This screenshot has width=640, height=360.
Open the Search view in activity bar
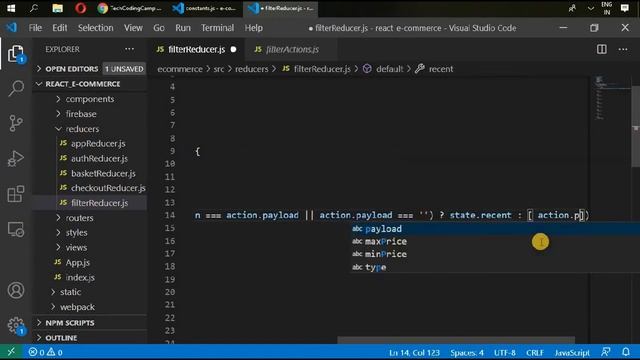tap(16, 88)
